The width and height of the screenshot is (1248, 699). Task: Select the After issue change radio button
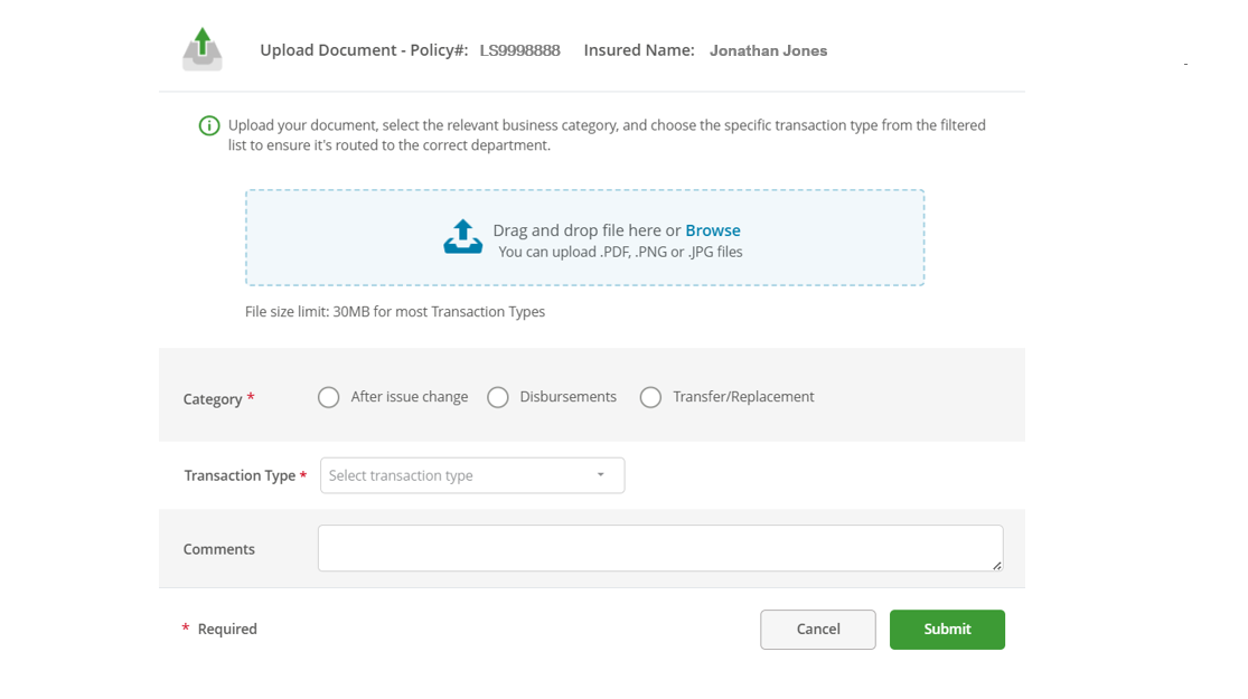point(329,397)
